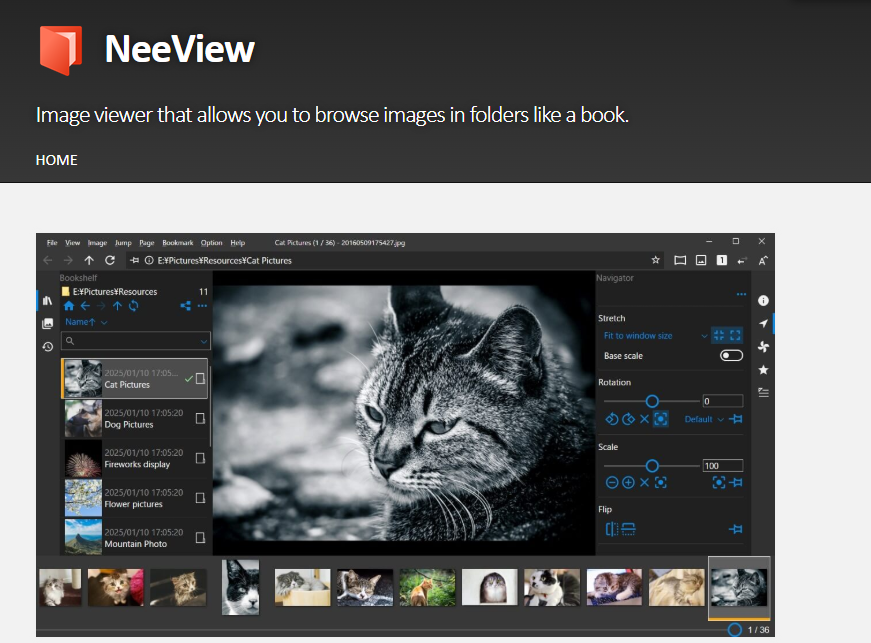Toggle the Base scale switch
This screenshot has width=871, height=643.
click(731, 356)
